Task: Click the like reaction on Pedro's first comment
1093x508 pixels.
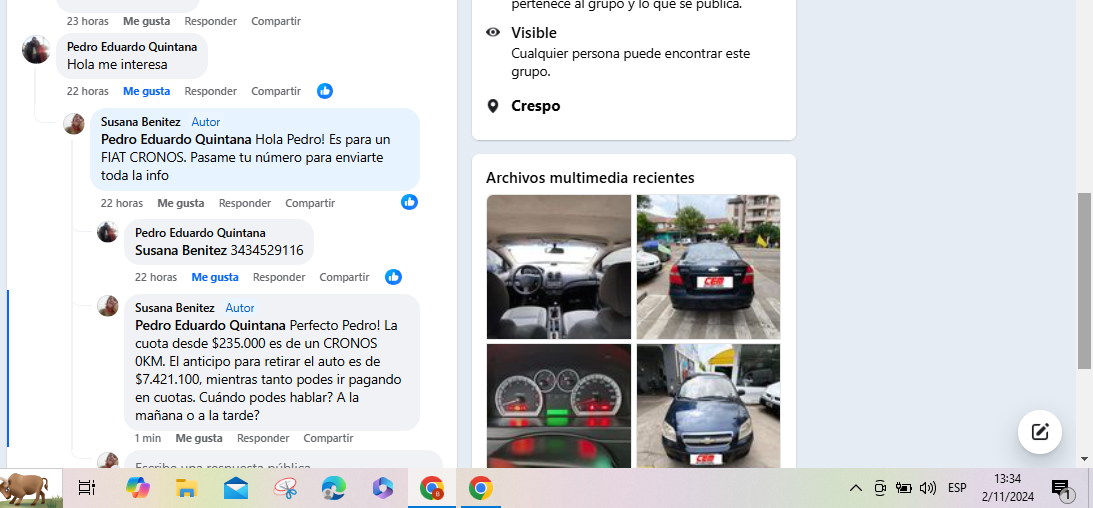Action: 325,91
